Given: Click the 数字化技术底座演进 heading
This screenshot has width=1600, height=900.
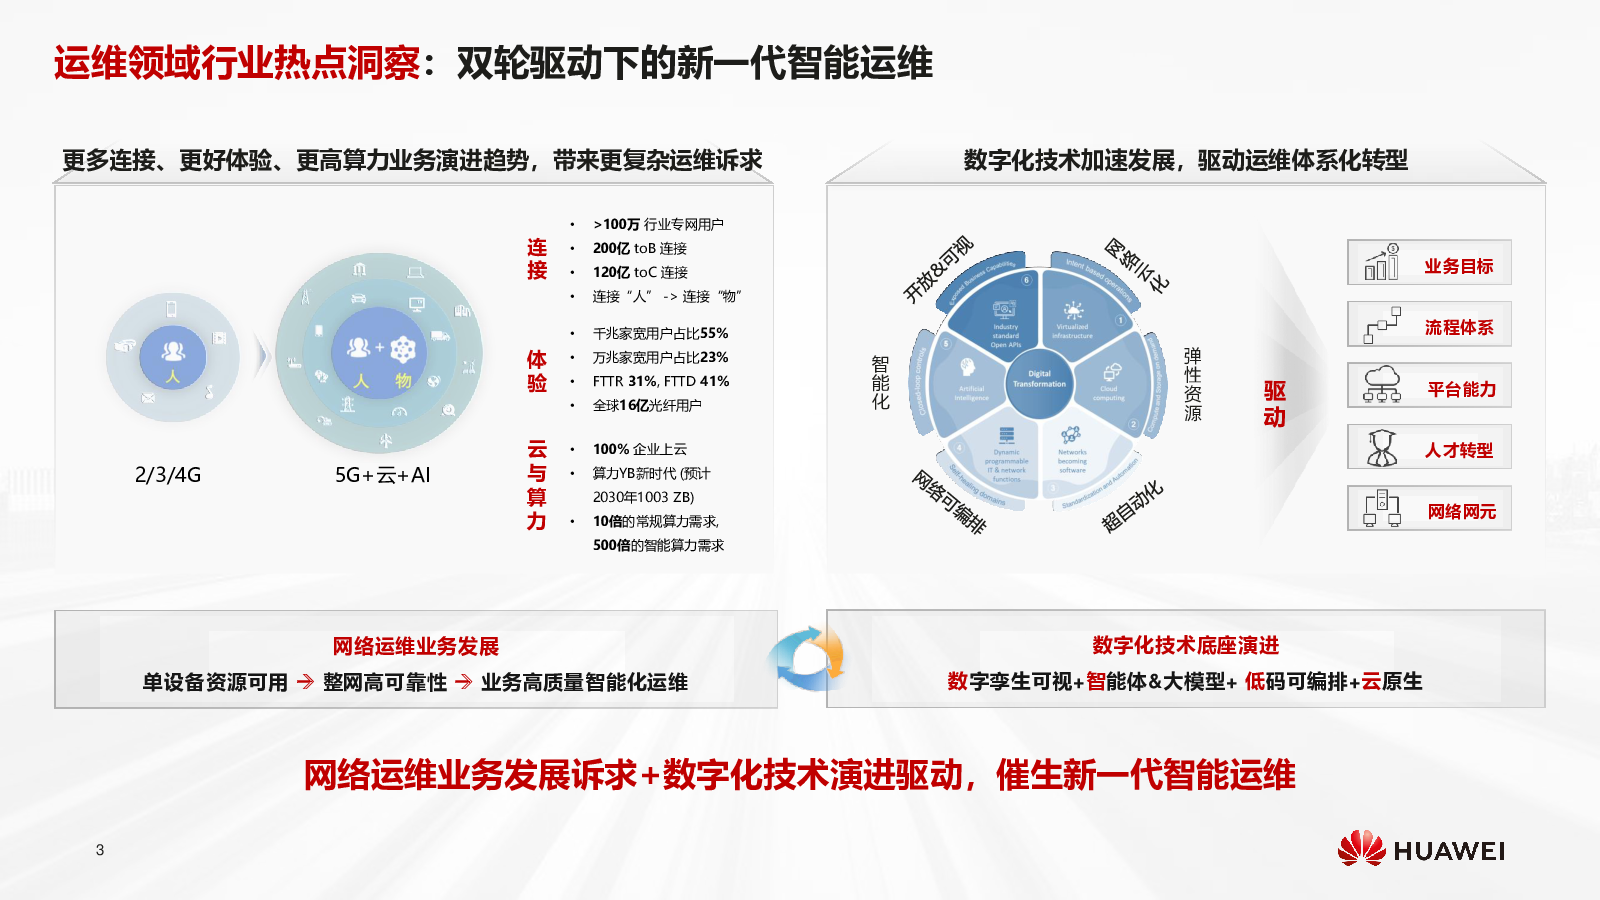Looking at the screenshot, I should point(1185,645).
